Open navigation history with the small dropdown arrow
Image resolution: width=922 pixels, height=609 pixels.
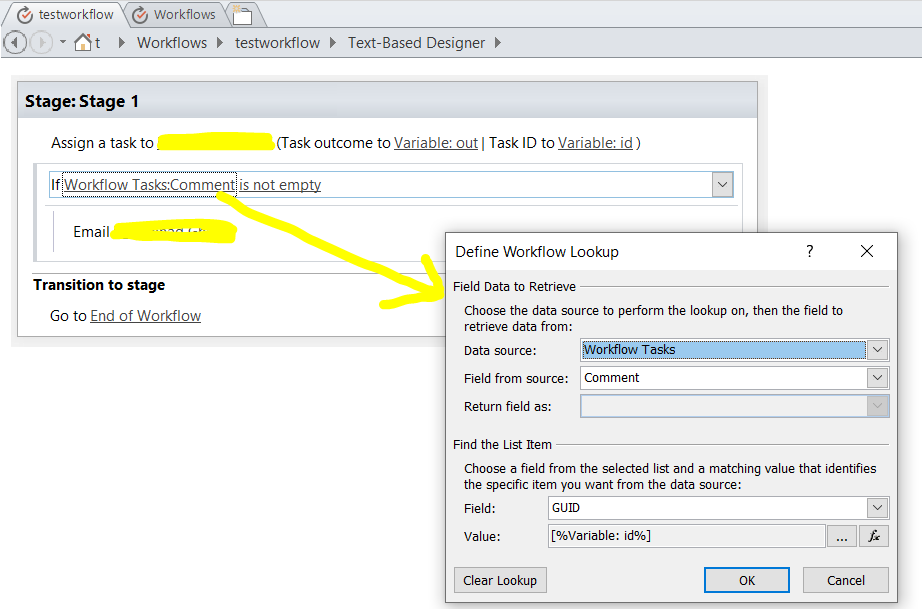click(x=61, y=42)
